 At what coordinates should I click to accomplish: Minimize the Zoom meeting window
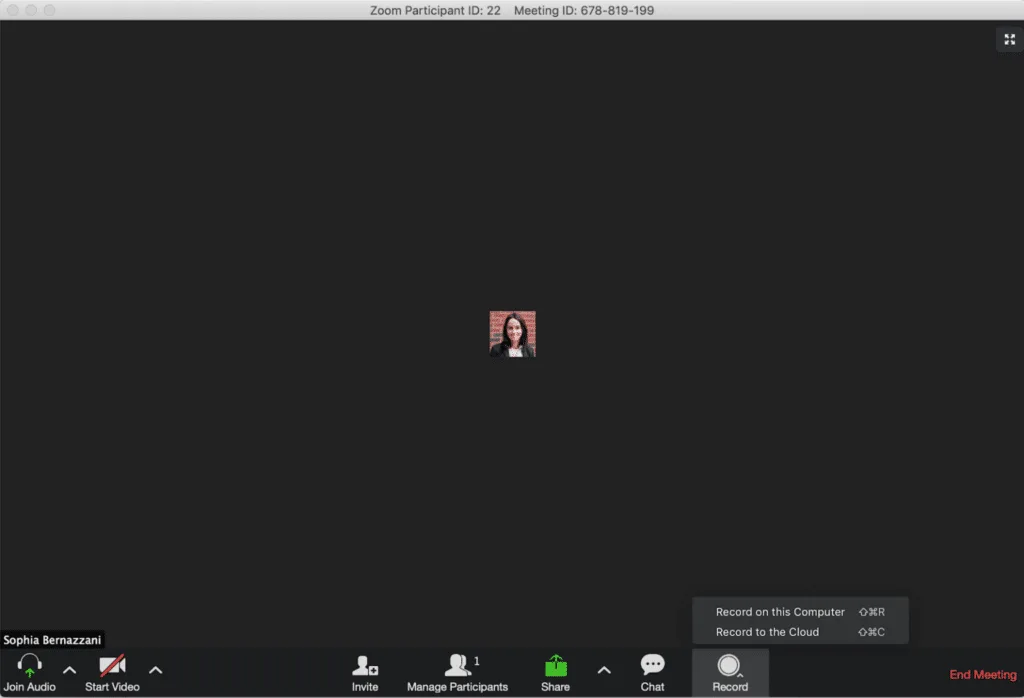point(31,10)
